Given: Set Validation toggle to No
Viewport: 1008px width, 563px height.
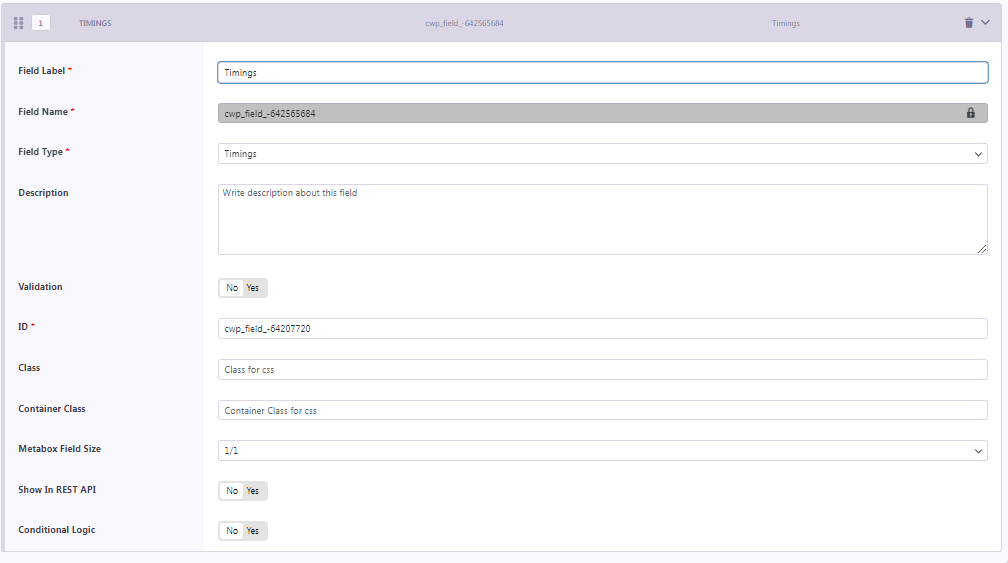Looking at the screenshot, I should [x=232, y=288].
